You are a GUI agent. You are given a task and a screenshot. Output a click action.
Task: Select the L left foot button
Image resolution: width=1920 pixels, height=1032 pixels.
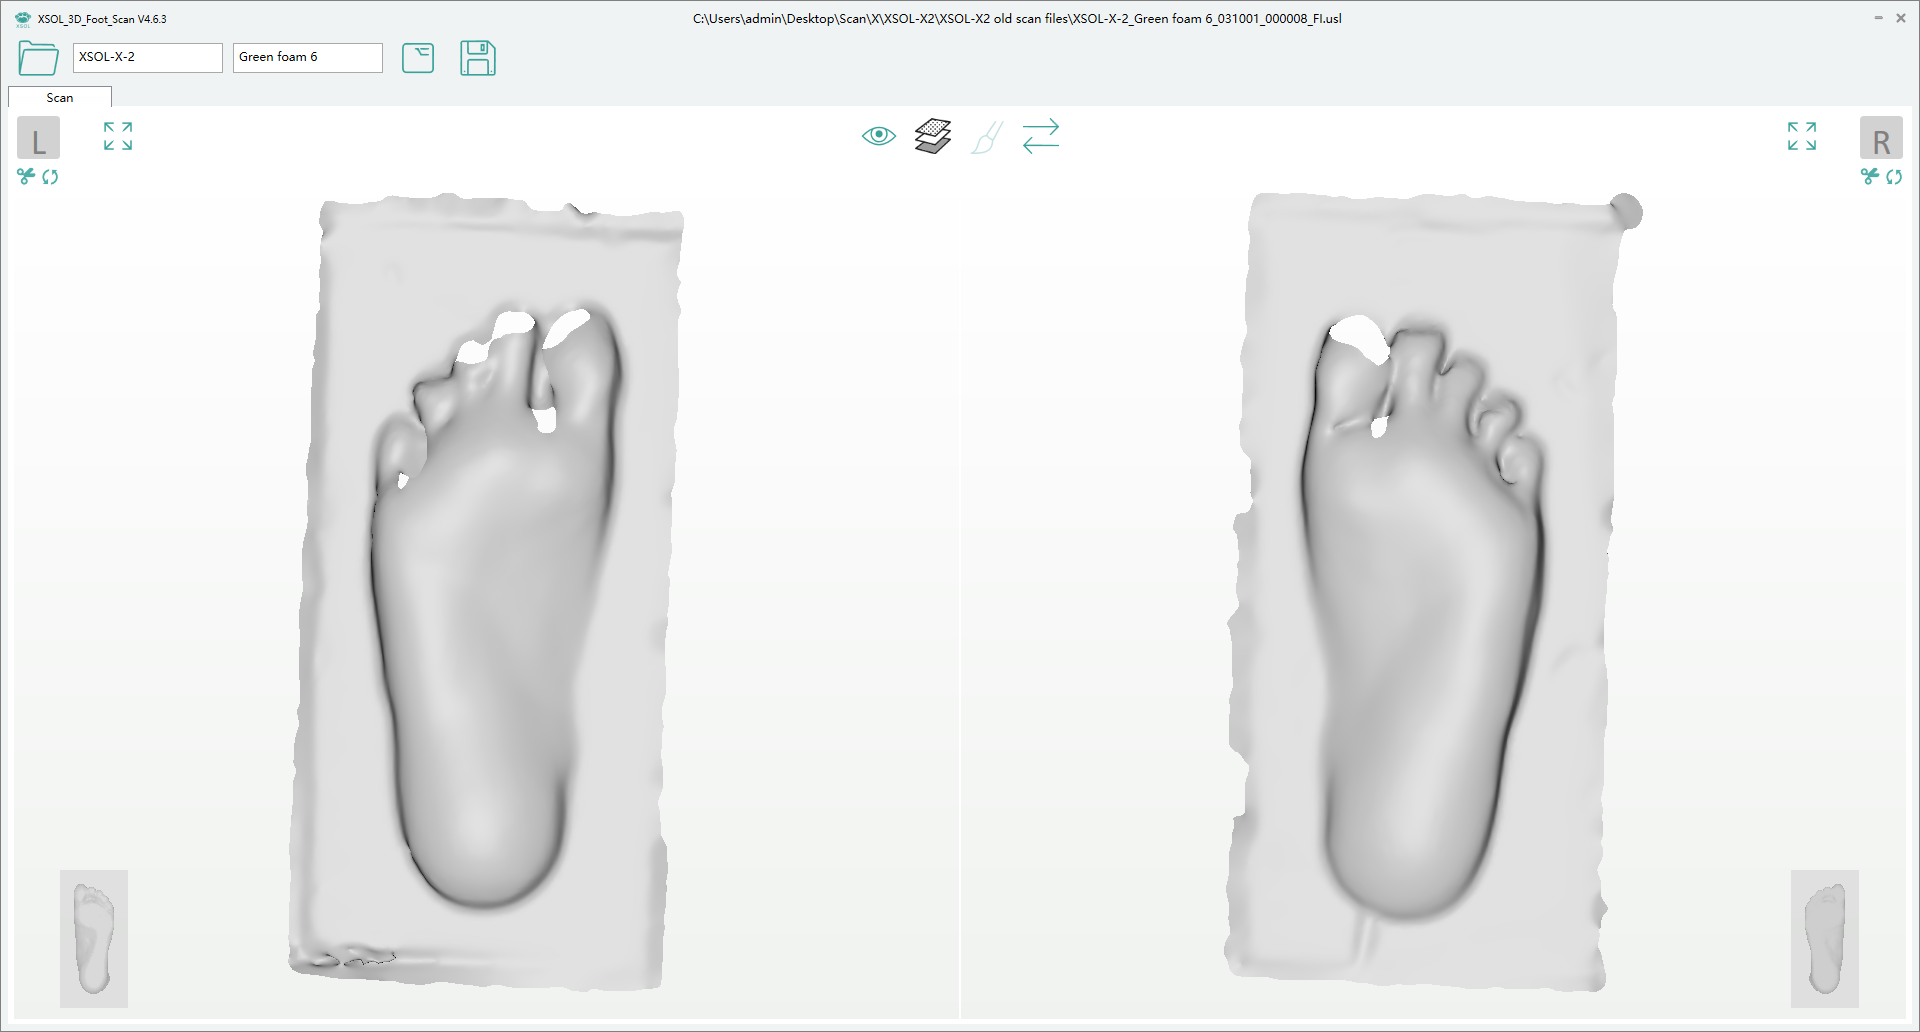point(39,139)
